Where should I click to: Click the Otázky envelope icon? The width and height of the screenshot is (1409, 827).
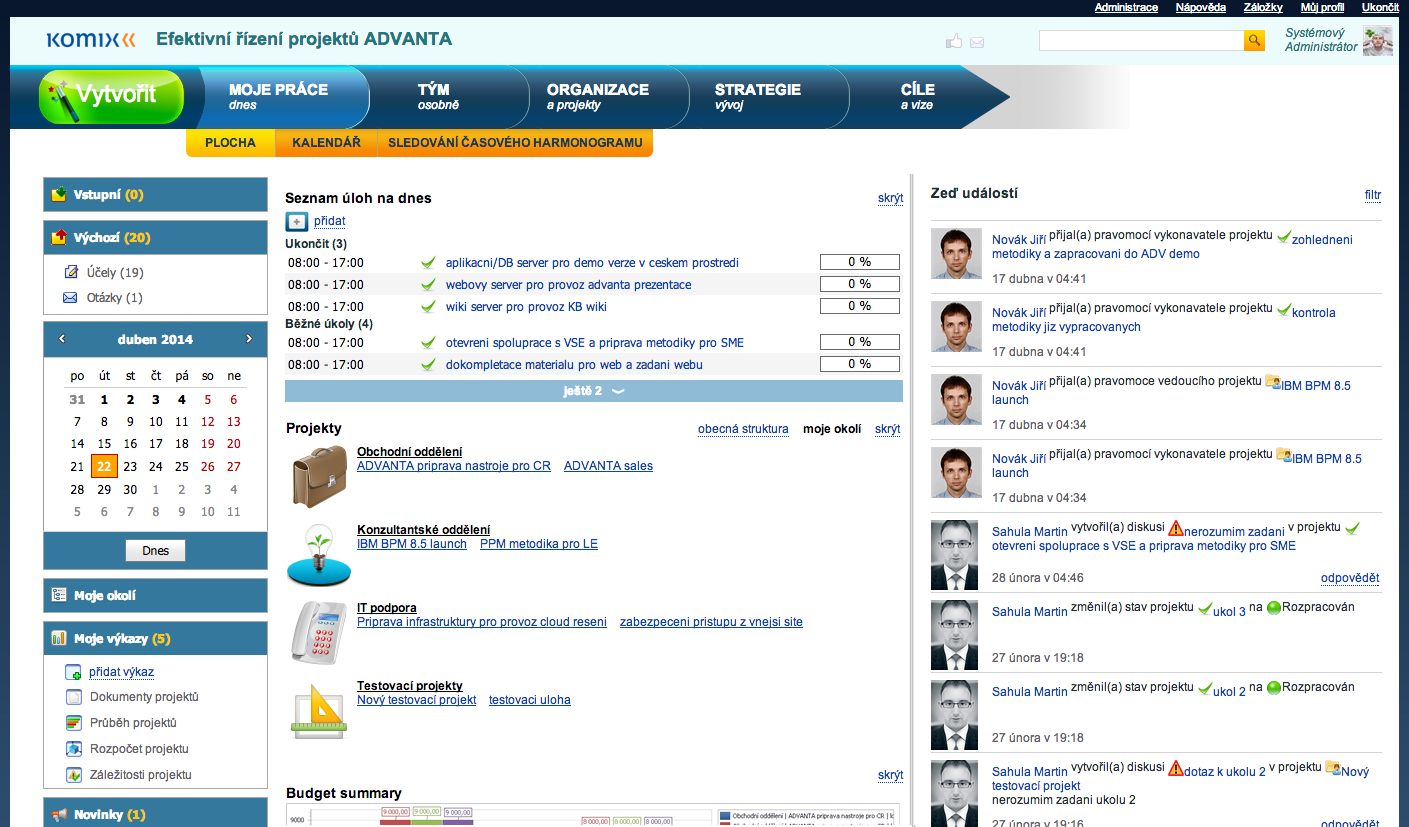point(70,298)
